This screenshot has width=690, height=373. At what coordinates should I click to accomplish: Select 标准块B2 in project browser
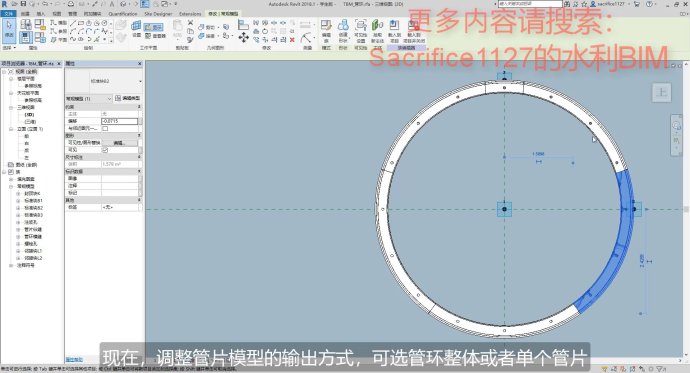coord(33,208)
